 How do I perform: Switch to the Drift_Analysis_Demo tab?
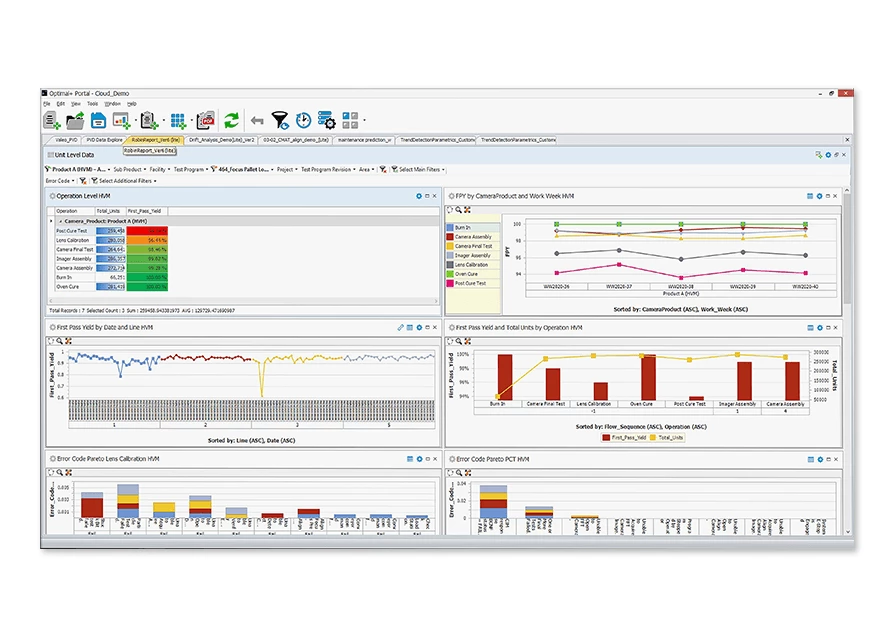pyautogui.click(x=221, y=140)
